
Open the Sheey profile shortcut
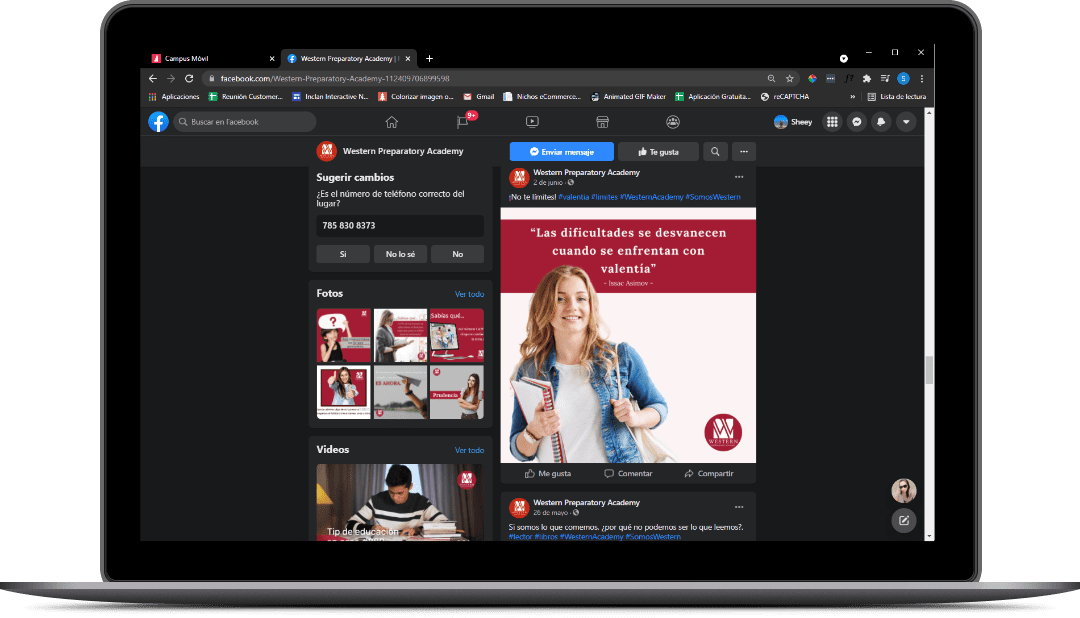(793, 122)
